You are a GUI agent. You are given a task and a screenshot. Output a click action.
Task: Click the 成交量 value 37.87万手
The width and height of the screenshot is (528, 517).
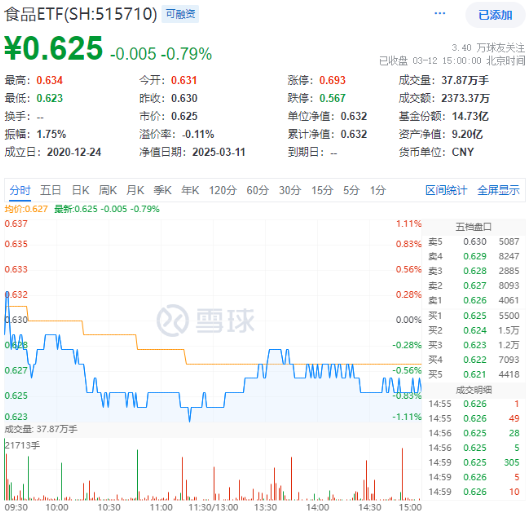[x=465, y=80]
